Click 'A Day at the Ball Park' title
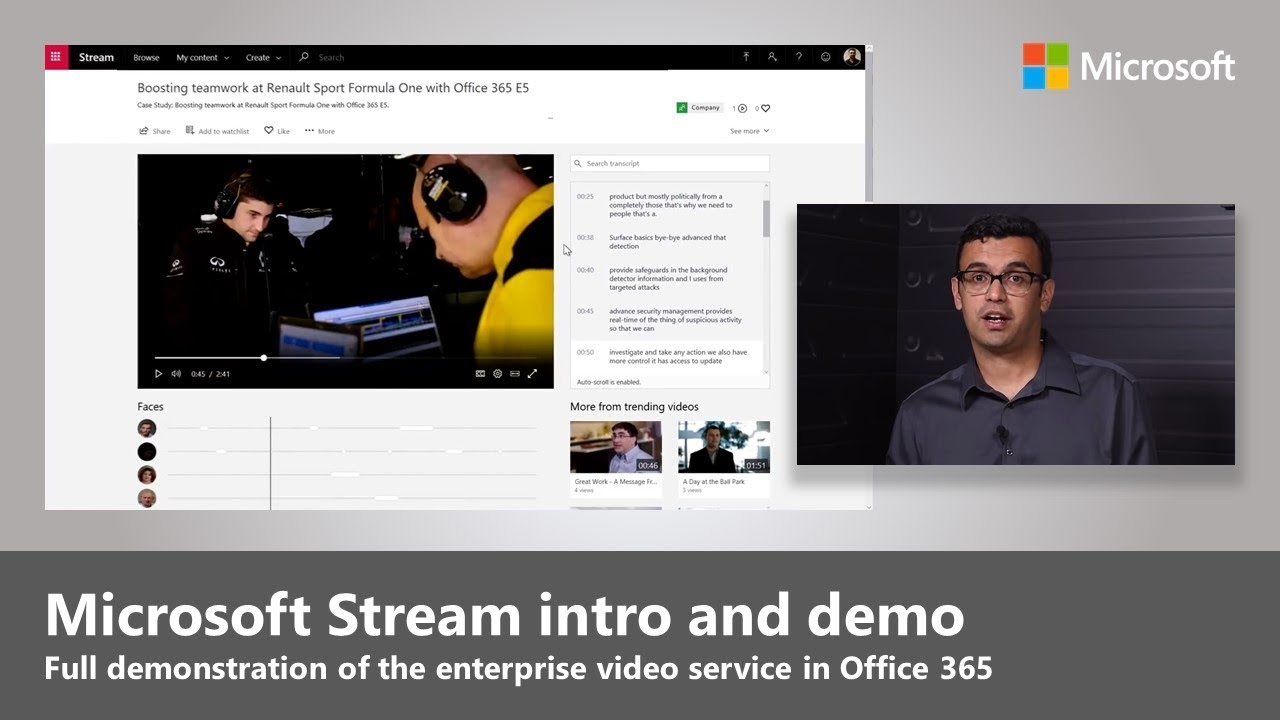1280x720 pixels. [x=714, y=482]
